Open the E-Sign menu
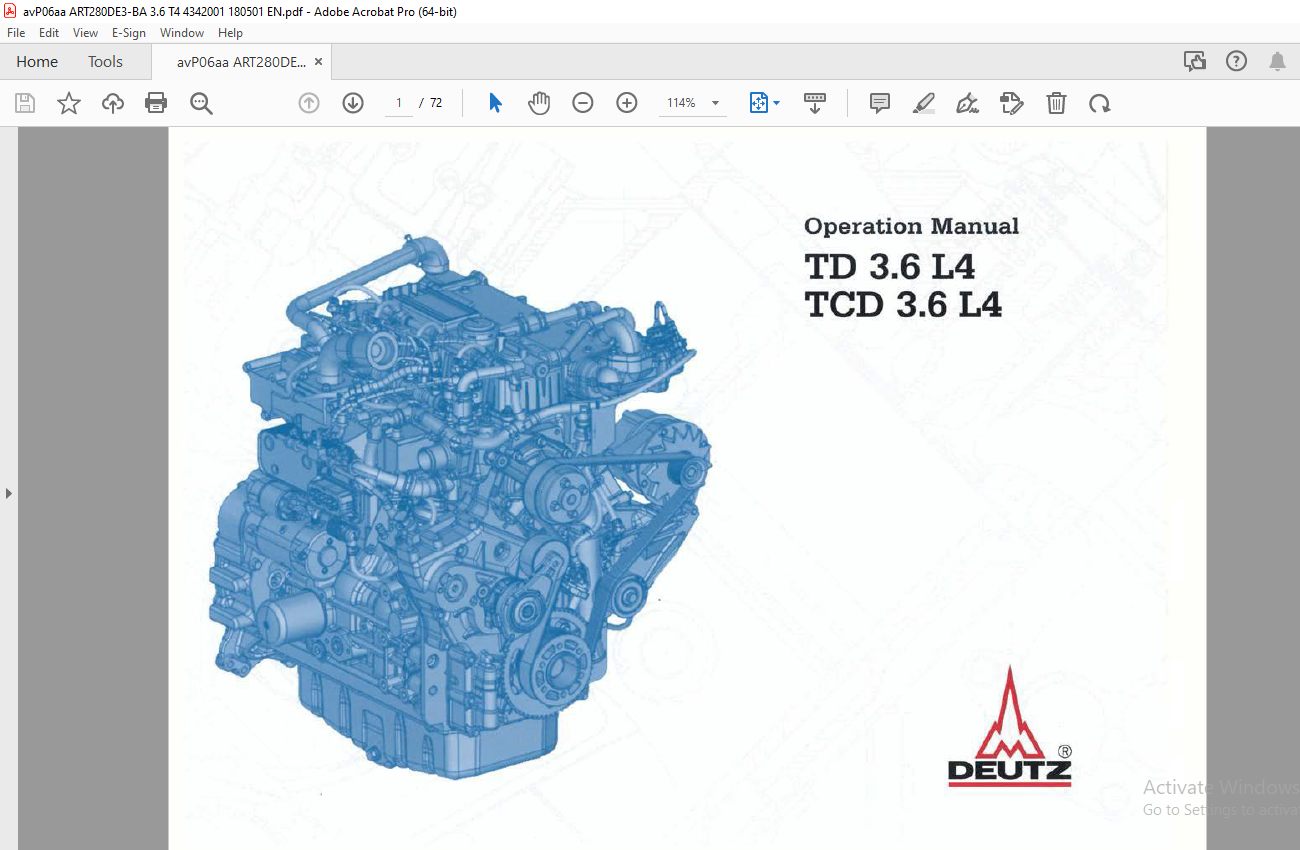1300x850 pixels. point(129,33)
